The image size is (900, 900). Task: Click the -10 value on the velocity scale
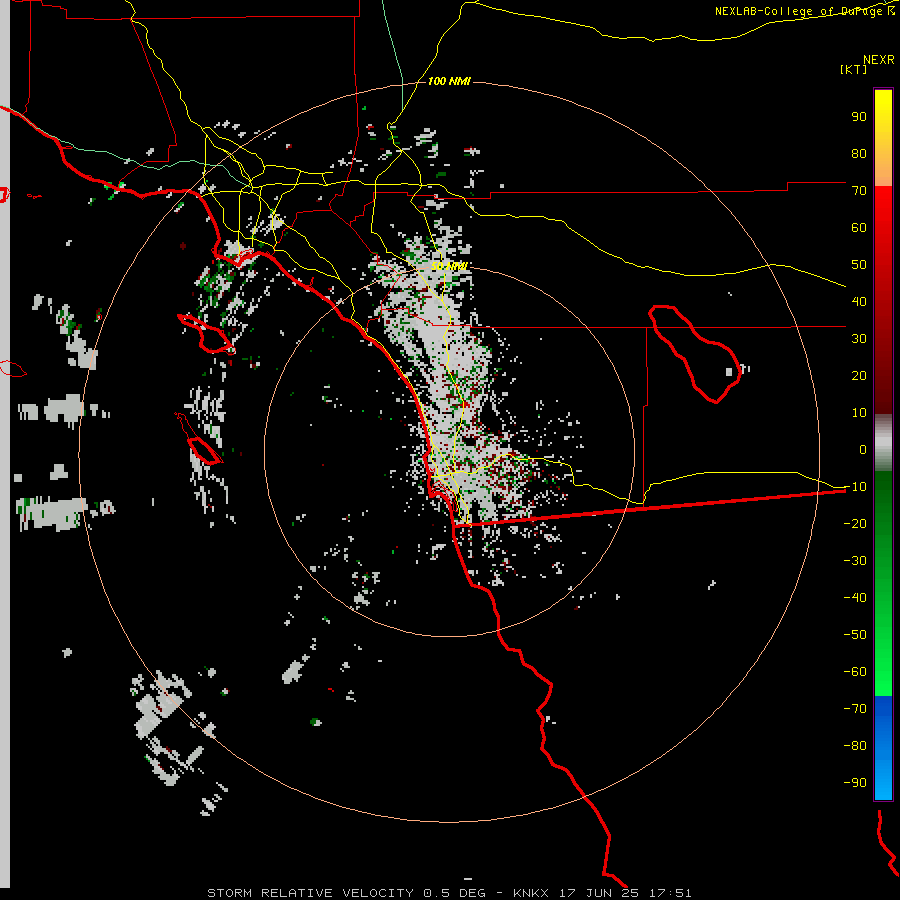[x=855, y=487]
